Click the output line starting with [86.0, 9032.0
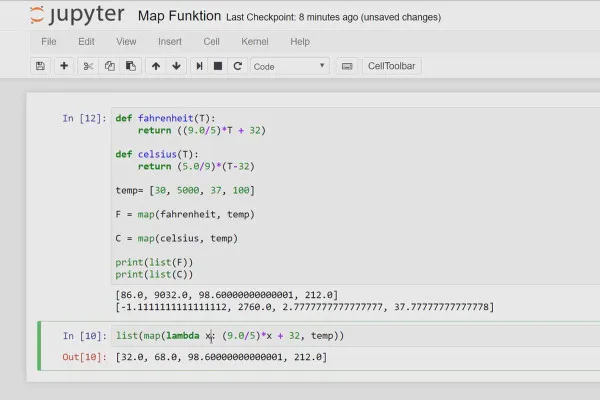Screen dimensions: 600x400 (x=227, y=295)
